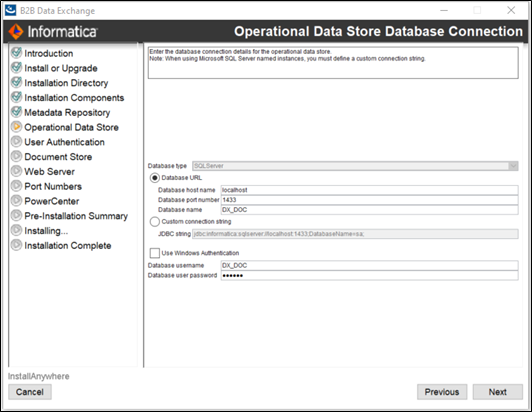
Task: Cancel the installation
Action: tap(30, 392)
